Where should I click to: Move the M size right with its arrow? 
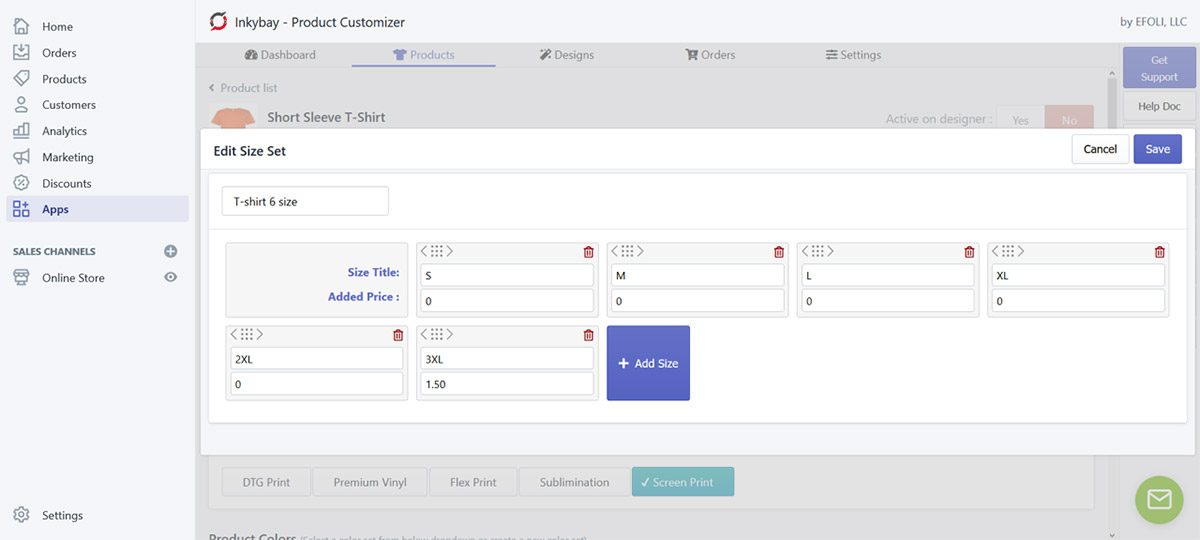click(640, 251)
